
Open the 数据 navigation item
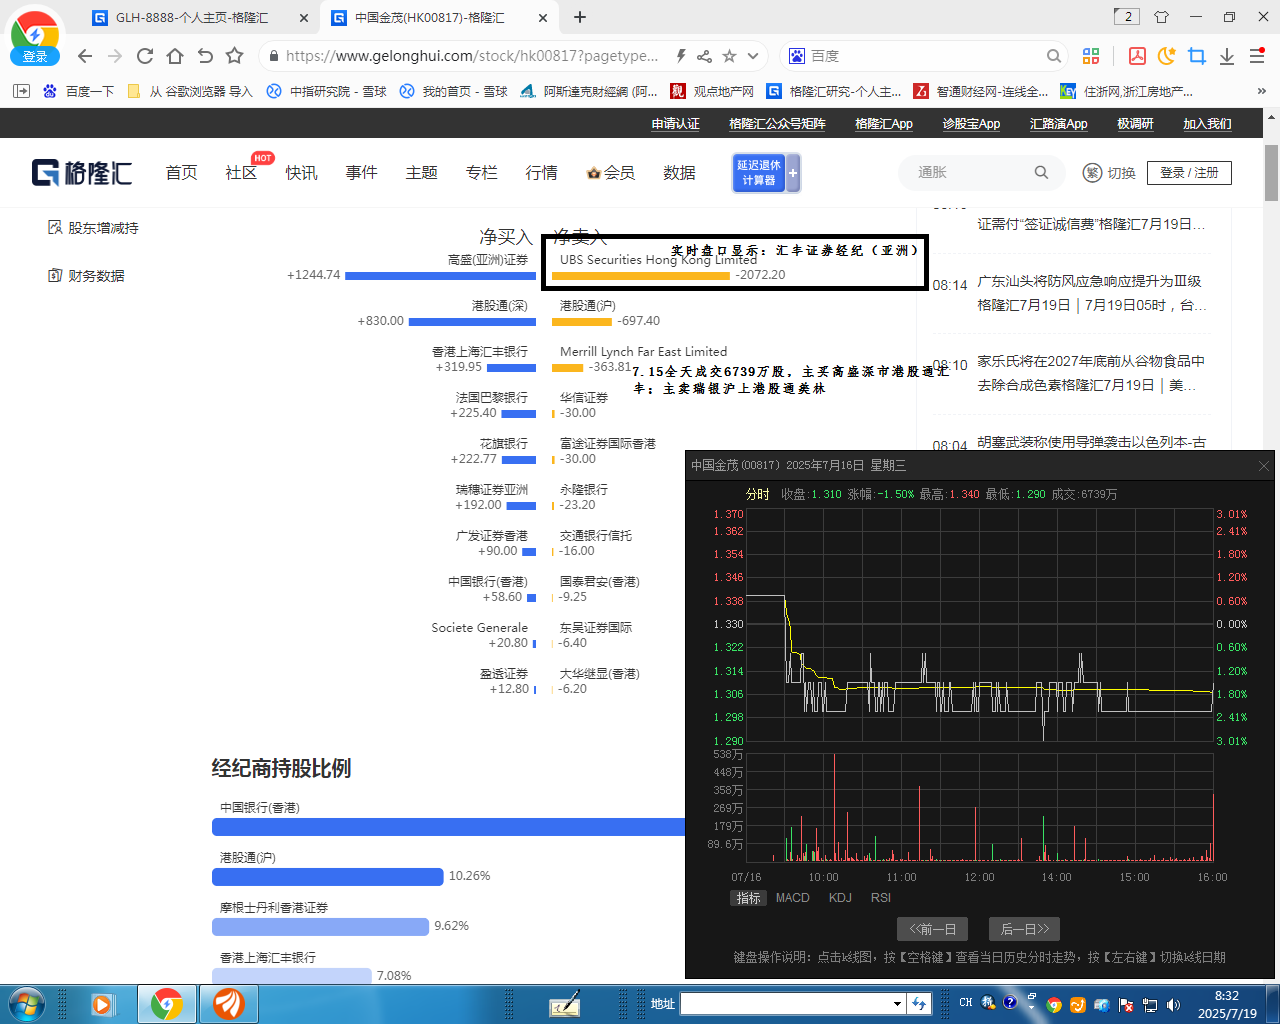[679, 173]
